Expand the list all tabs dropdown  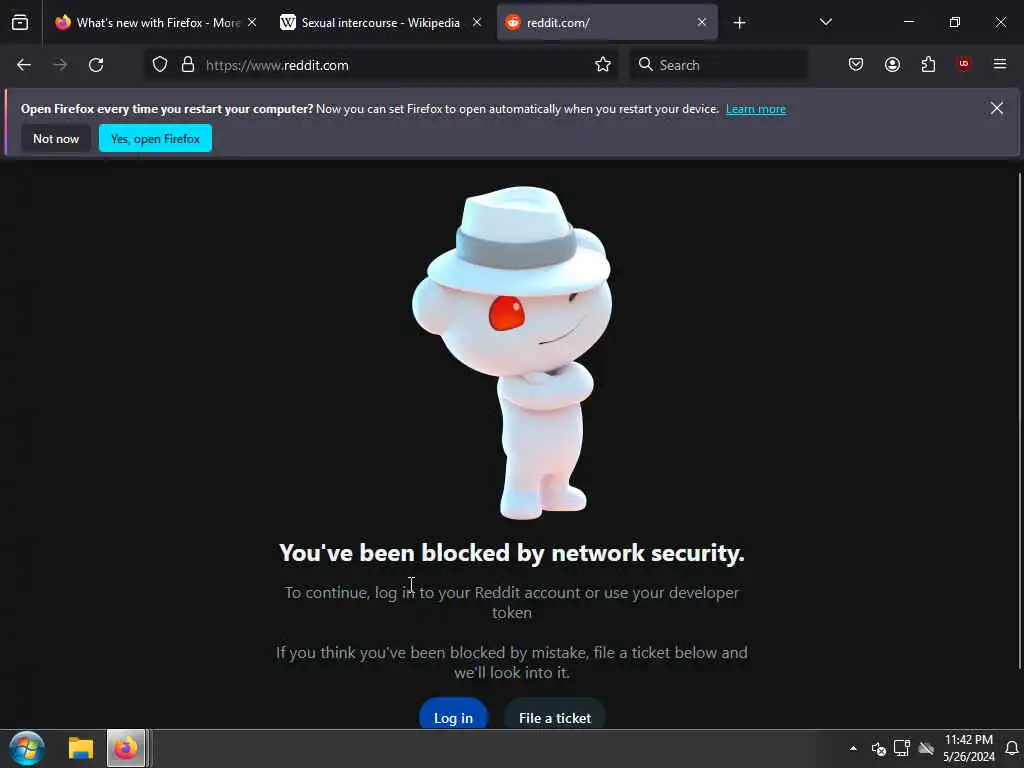[x=825, y=23]
